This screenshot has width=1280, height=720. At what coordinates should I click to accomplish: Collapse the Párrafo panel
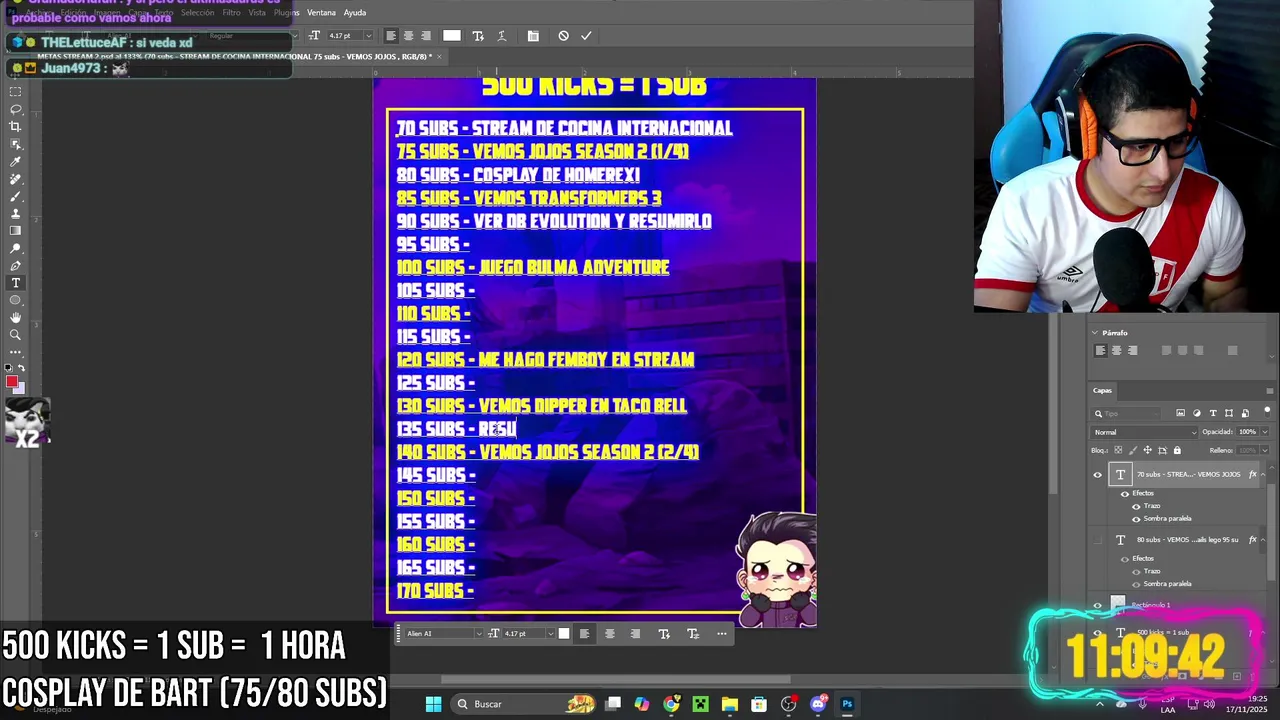coord(1095,333)
